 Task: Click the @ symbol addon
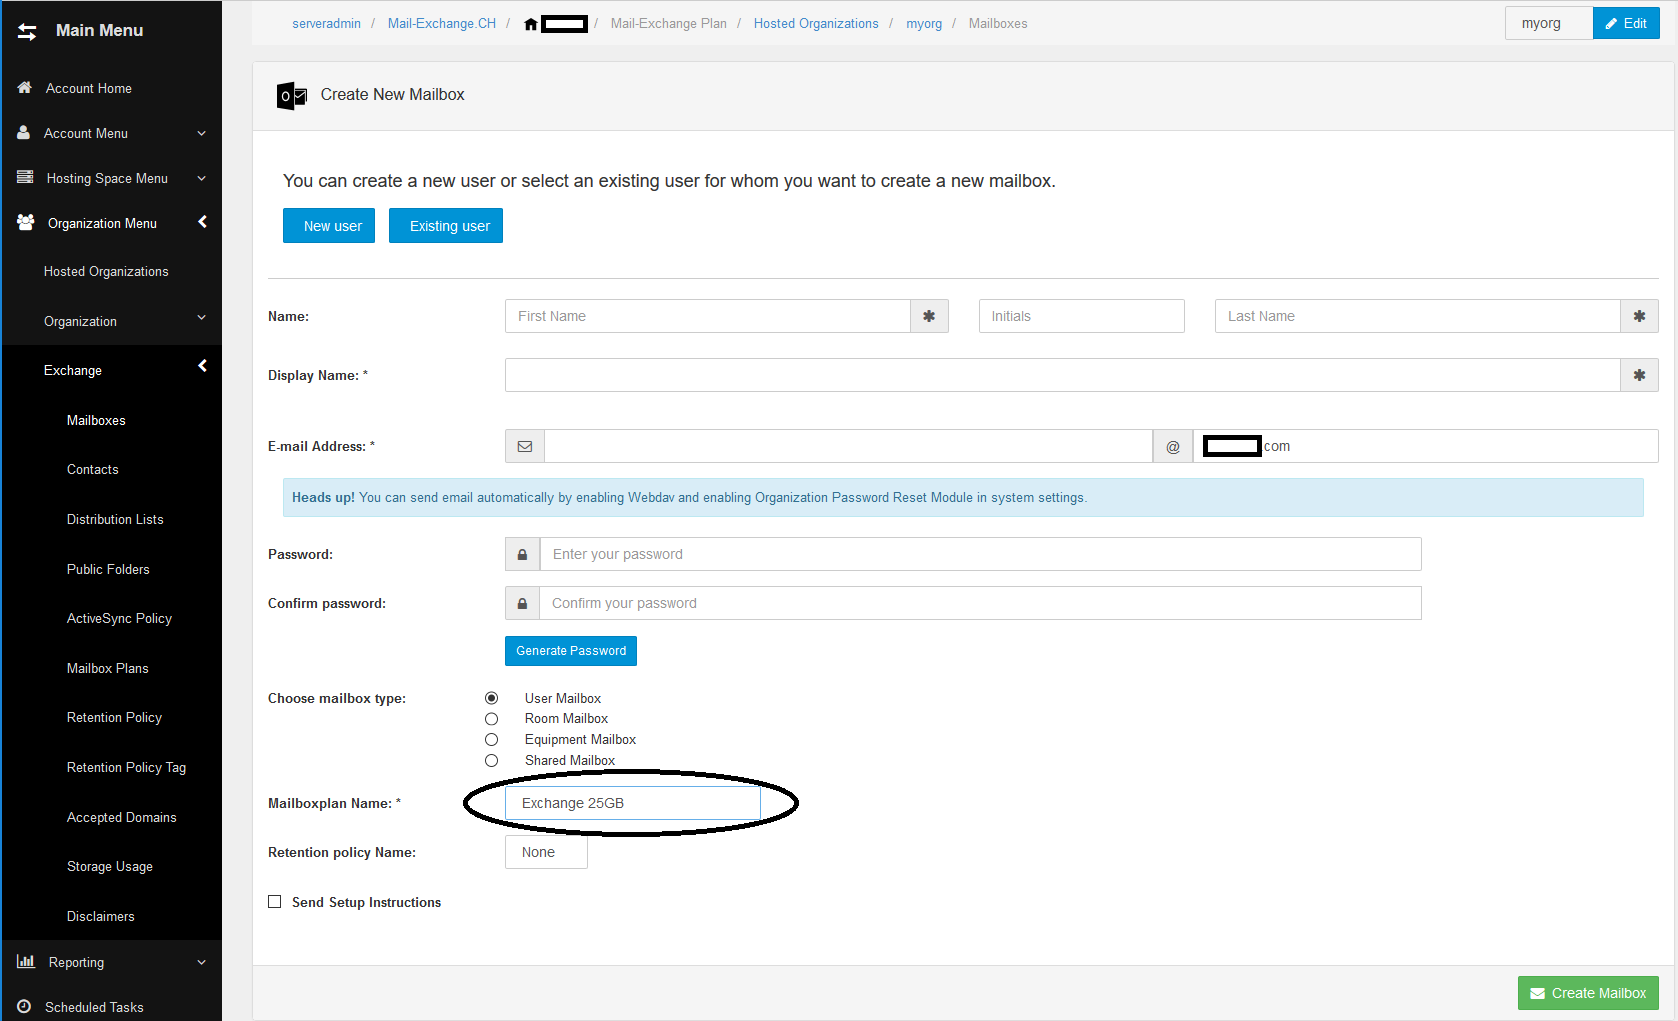[x=1173, y=446]
